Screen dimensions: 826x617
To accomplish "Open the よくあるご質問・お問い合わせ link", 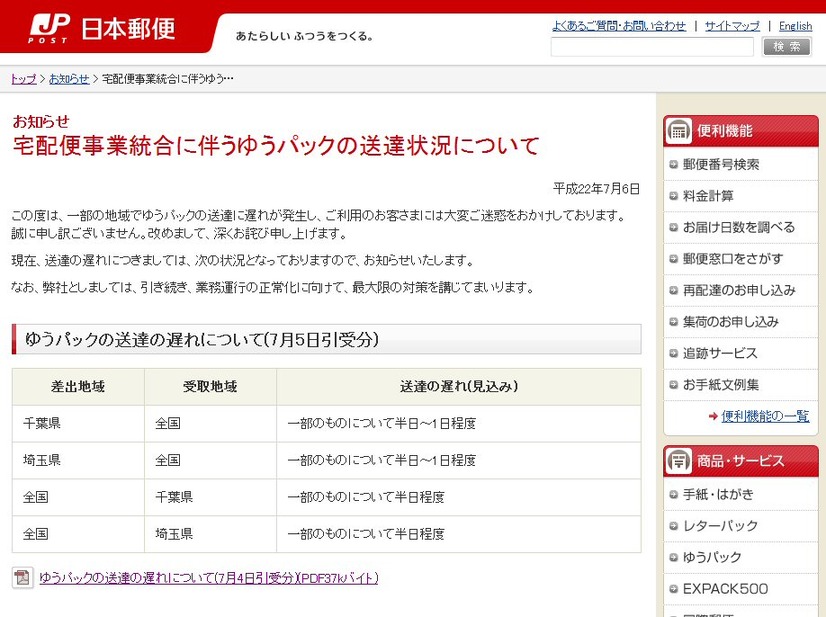I will click(619, 26).
